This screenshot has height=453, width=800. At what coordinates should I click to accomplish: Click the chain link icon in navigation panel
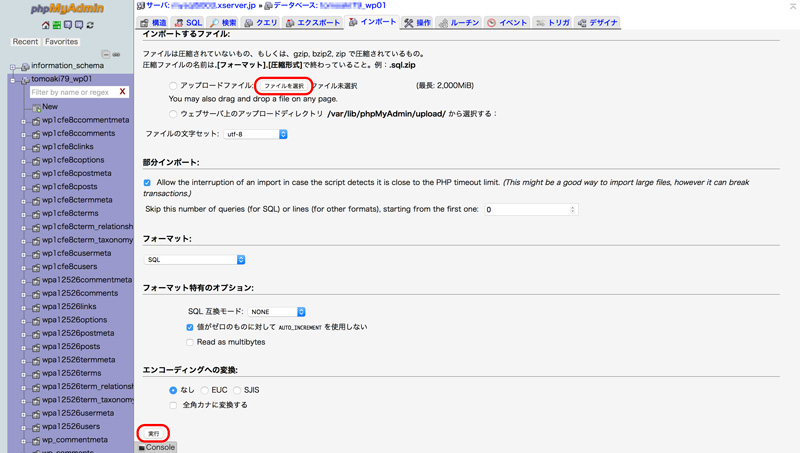116,54
